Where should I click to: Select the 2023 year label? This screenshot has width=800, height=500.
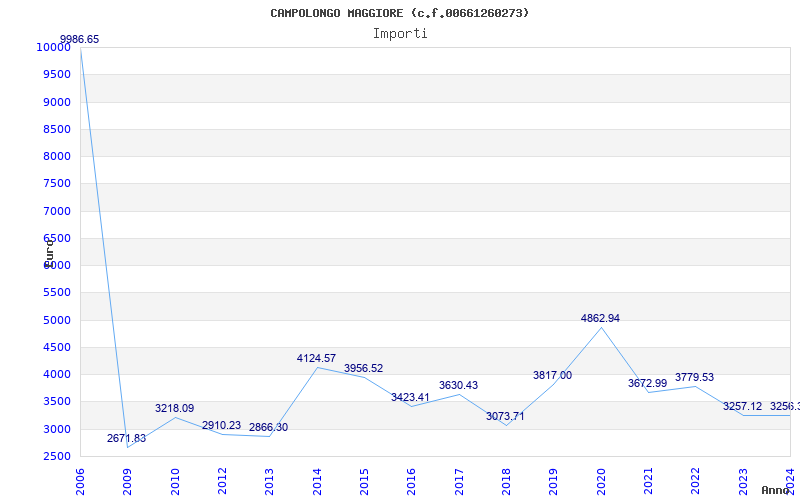(x=743, y=482)
